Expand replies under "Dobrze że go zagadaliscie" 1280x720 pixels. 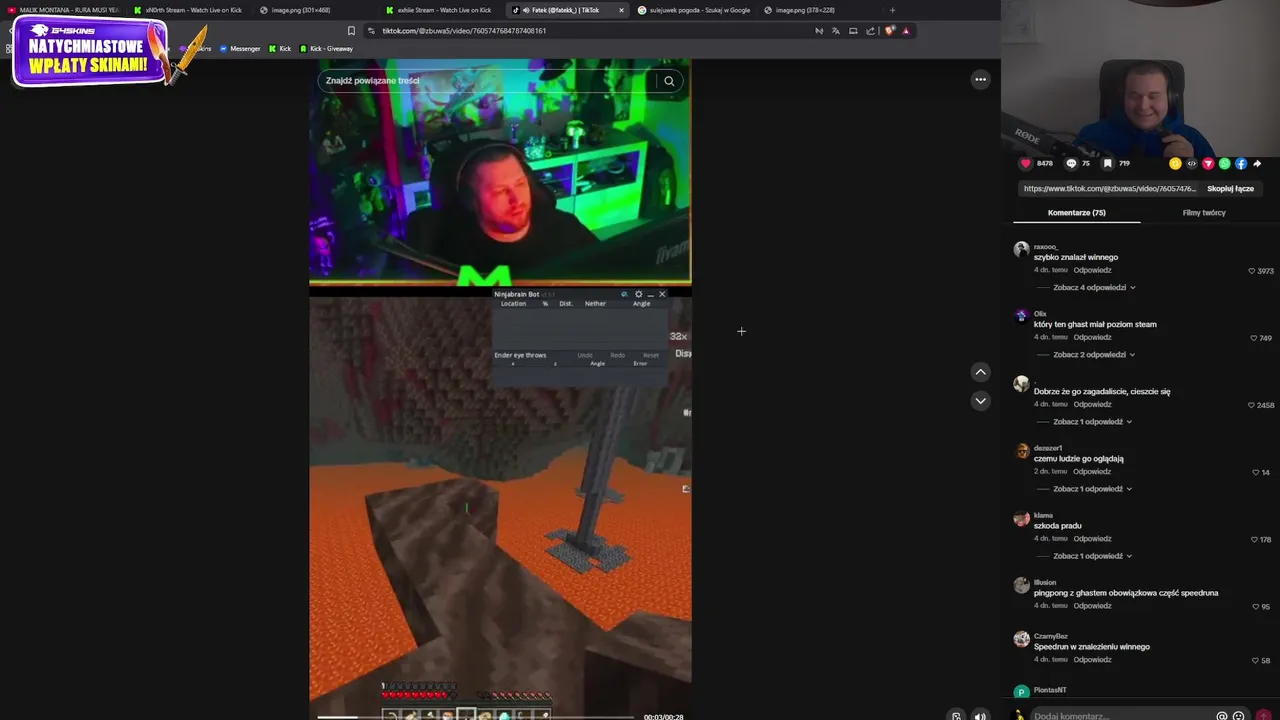1093,421
